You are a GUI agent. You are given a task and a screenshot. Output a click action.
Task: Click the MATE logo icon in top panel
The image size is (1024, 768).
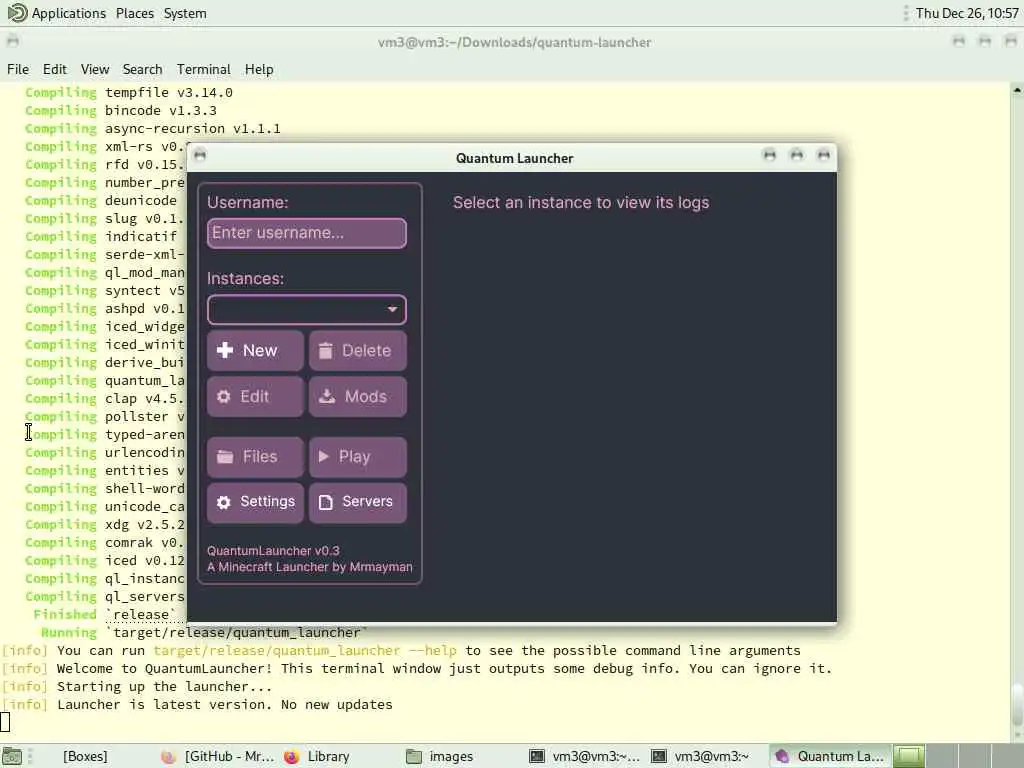(16, 12)
